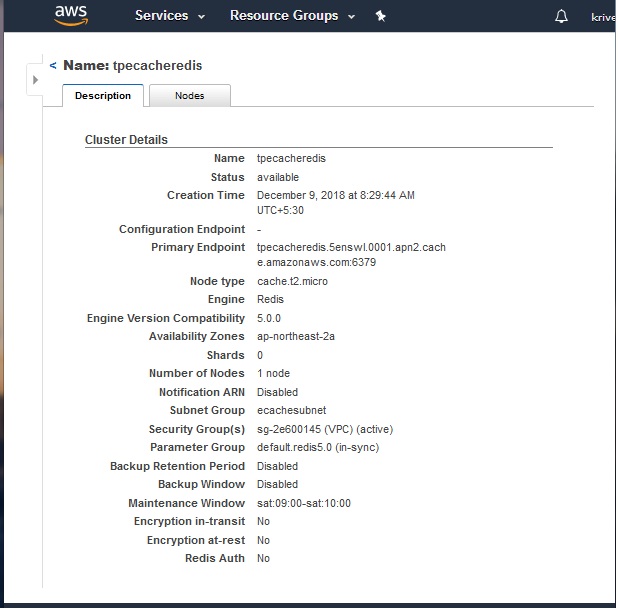Click the pin shortcut icon in navigation bar
Image resolution: width=618 pixels, height=609 pixels.
tap(380, 16)
